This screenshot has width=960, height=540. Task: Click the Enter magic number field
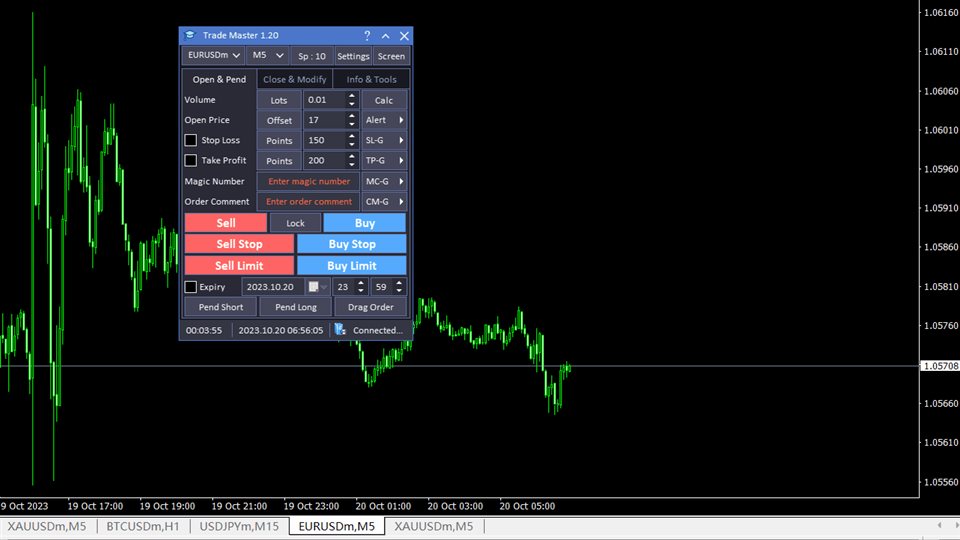pyautogui.click(x=309, y=181)
